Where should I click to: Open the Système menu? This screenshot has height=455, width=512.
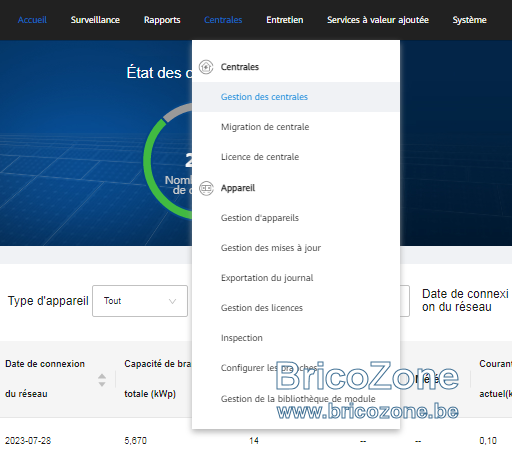tap(469, 20)
